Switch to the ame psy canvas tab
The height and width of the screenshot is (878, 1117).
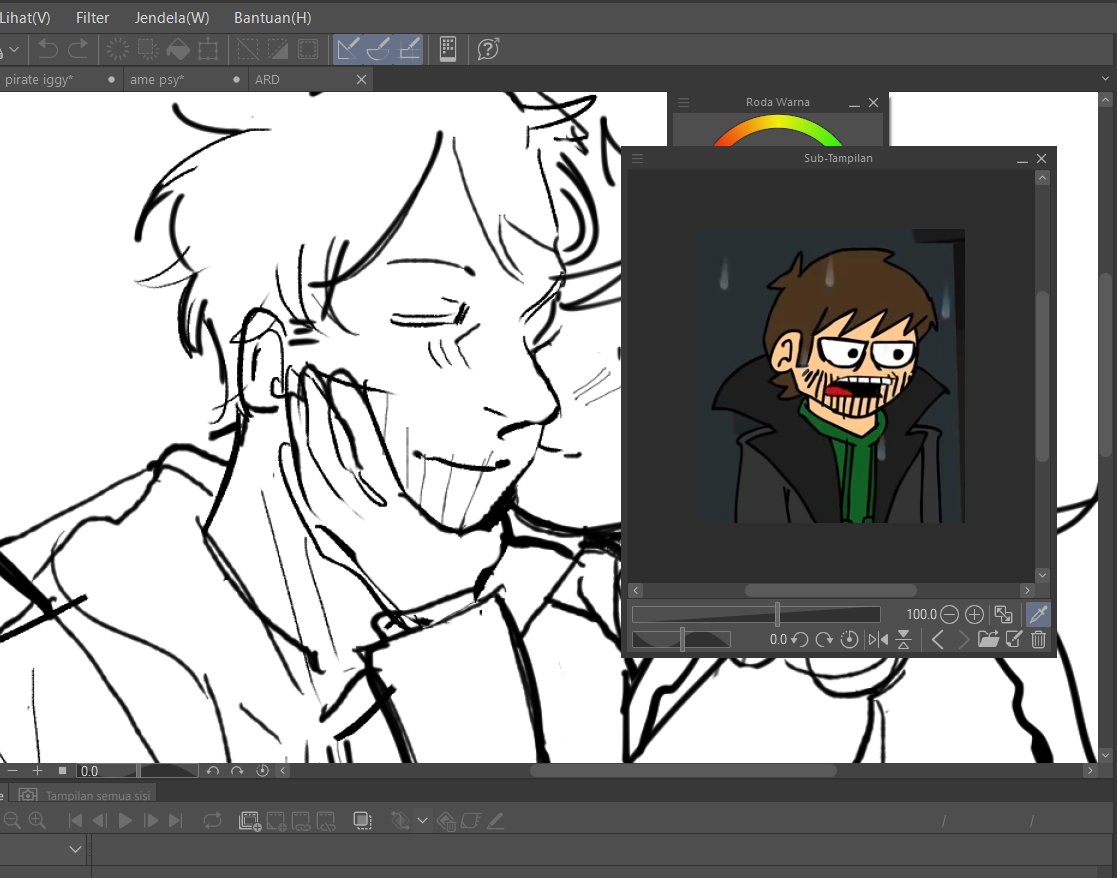(185, 79)
